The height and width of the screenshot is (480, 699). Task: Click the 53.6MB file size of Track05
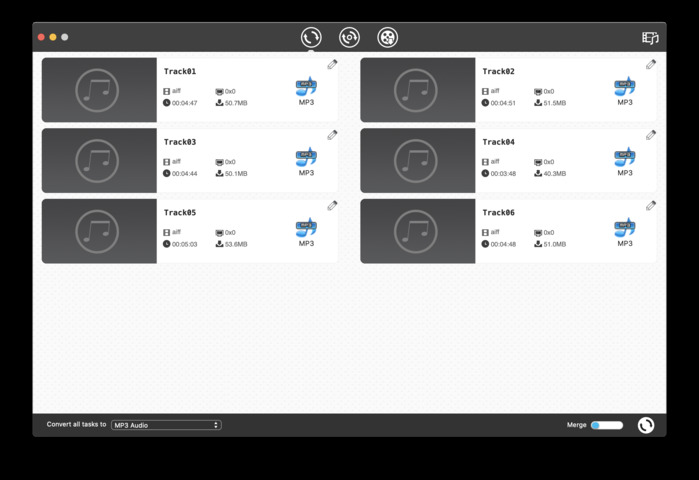pyautogui.click(x=236, y=244)
